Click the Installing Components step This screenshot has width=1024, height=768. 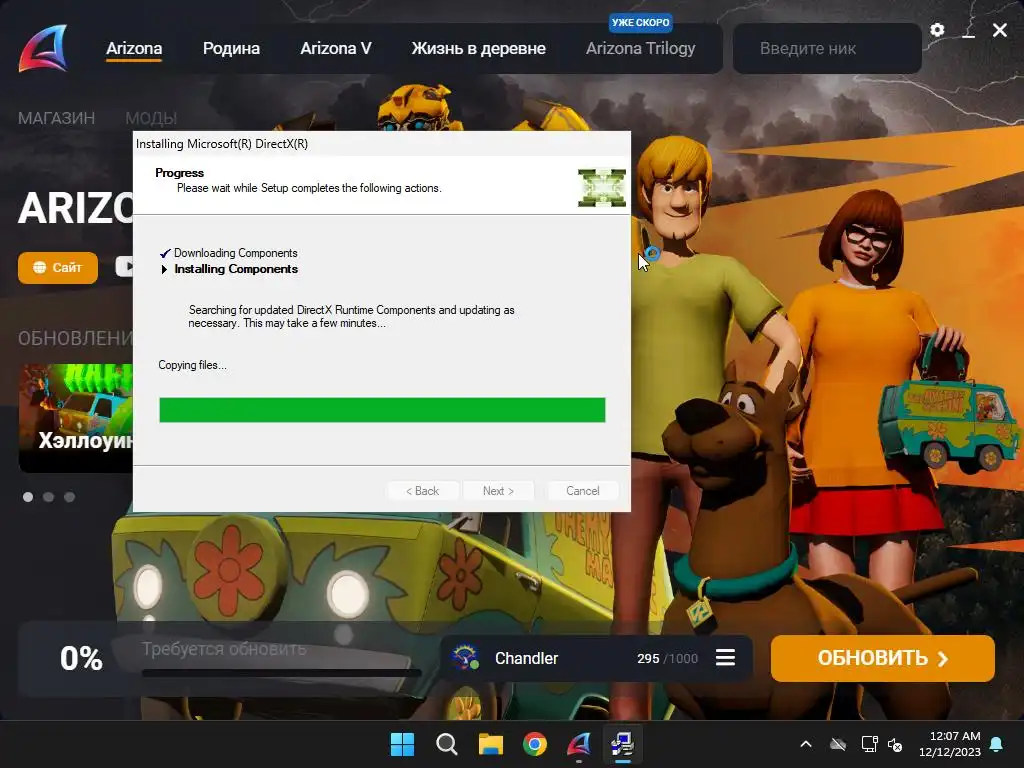[236, 269]
